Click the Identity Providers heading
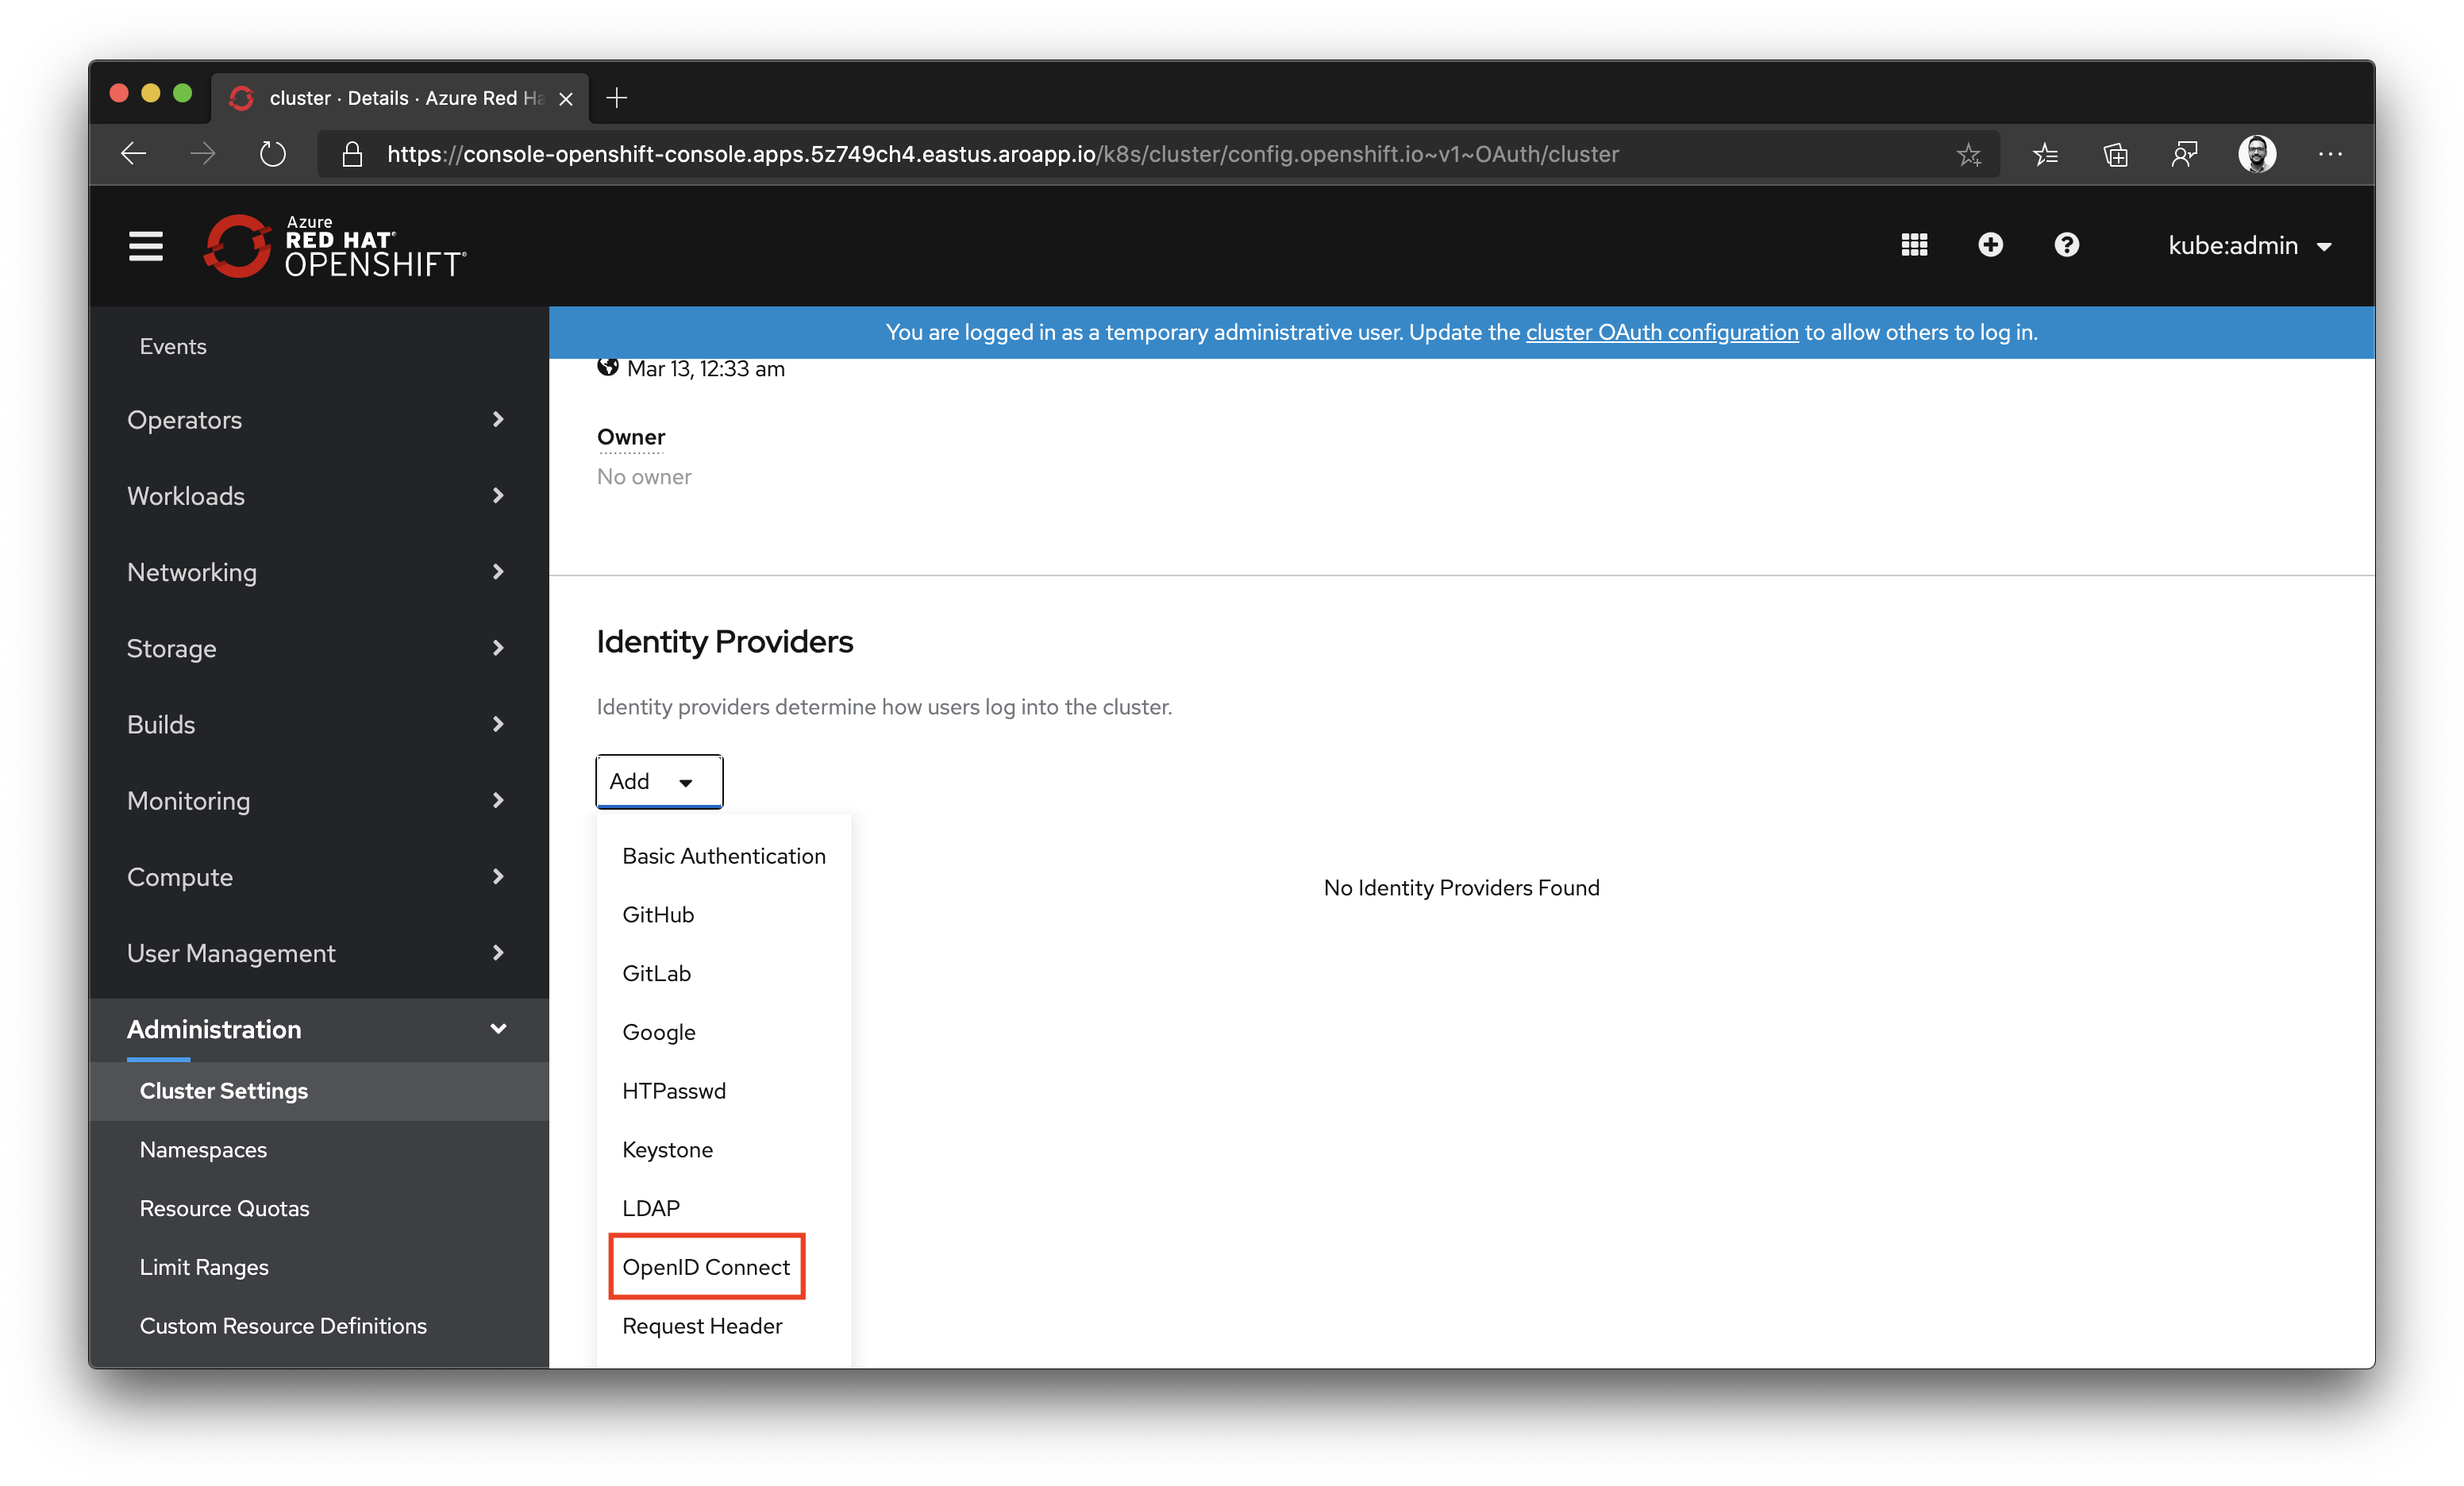 click(724, 641)
